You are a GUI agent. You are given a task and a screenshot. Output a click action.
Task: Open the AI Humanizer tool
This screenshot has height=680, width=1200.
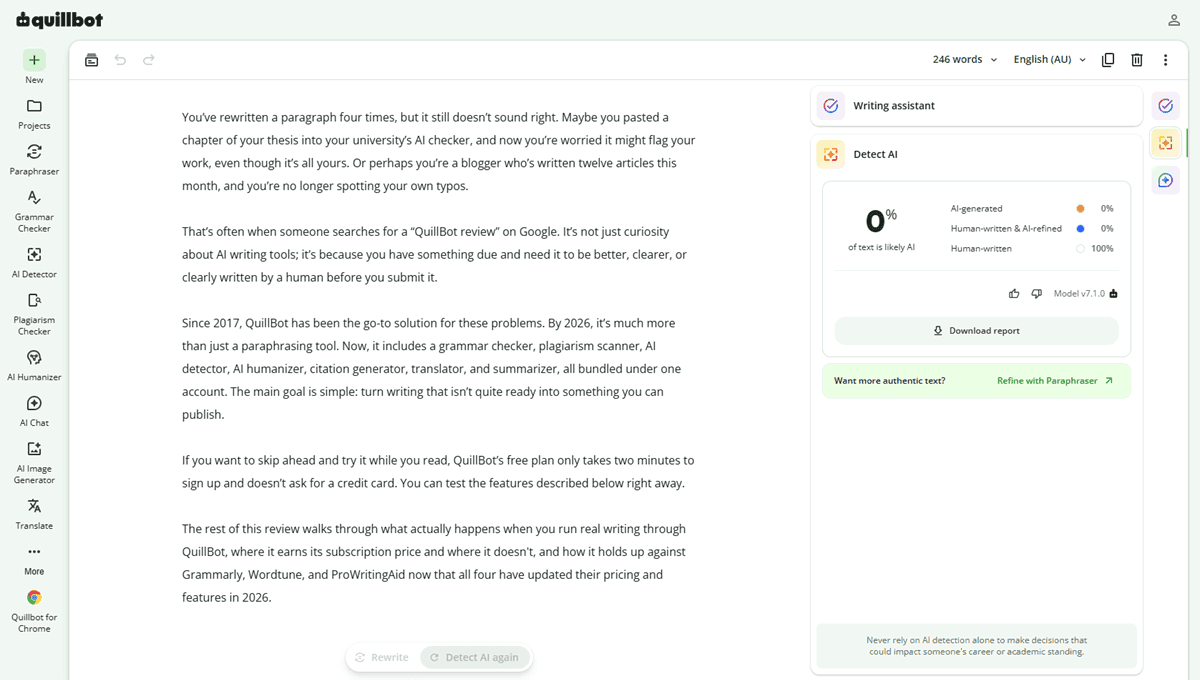(x=34, y=365)
